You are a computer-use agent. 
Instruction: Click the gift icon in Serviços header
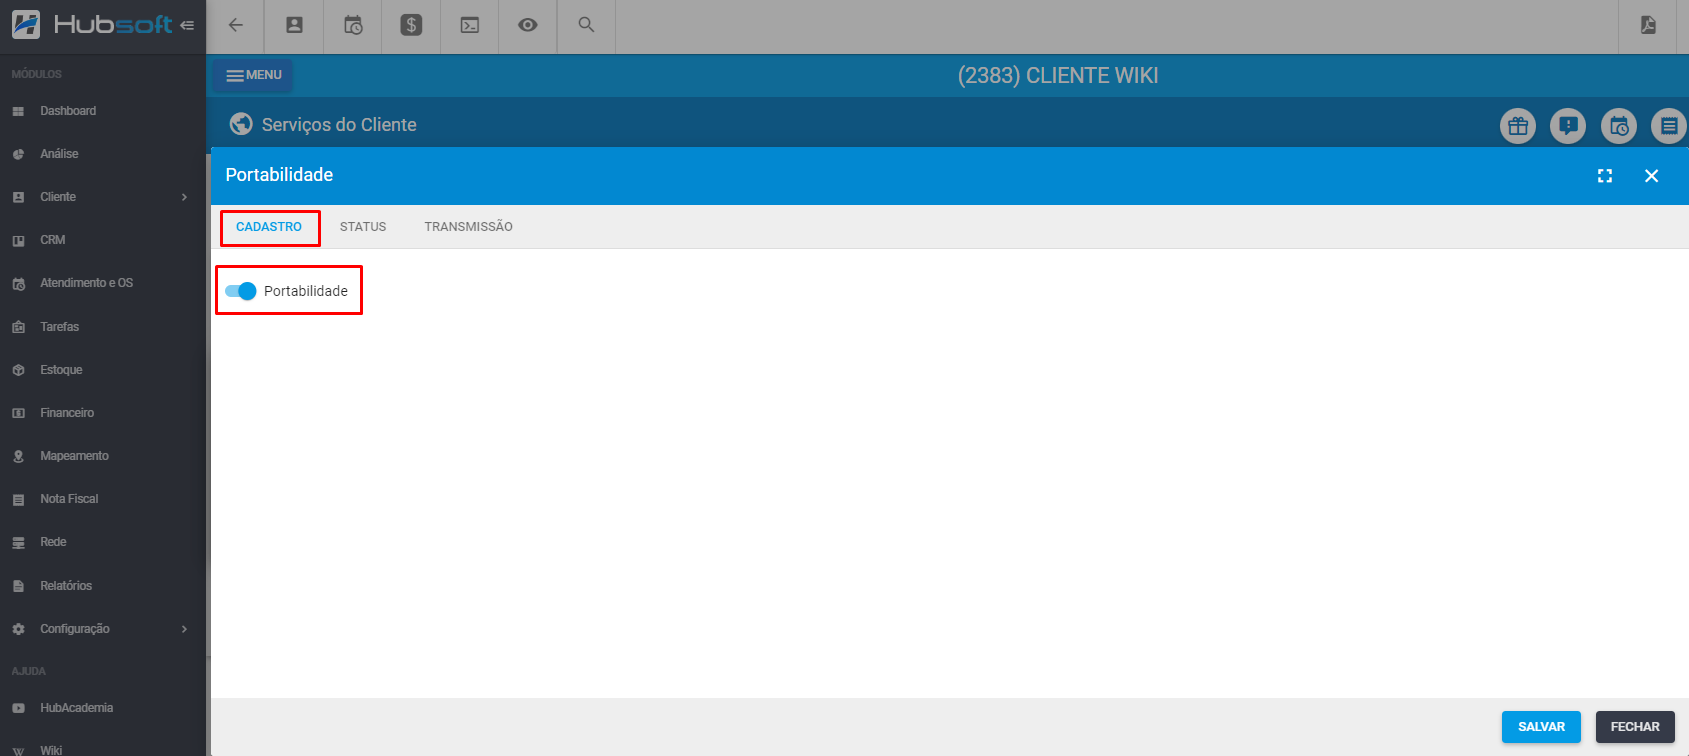tap(1518, 126)
